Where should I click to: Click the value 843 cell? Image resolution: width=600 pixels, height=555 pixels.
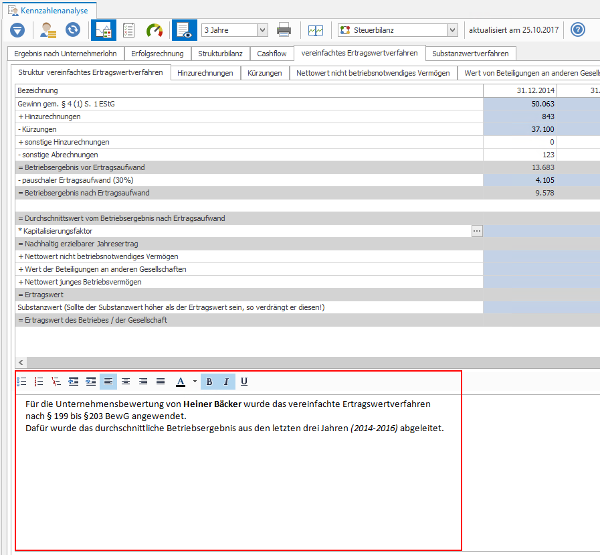point(520,117)
